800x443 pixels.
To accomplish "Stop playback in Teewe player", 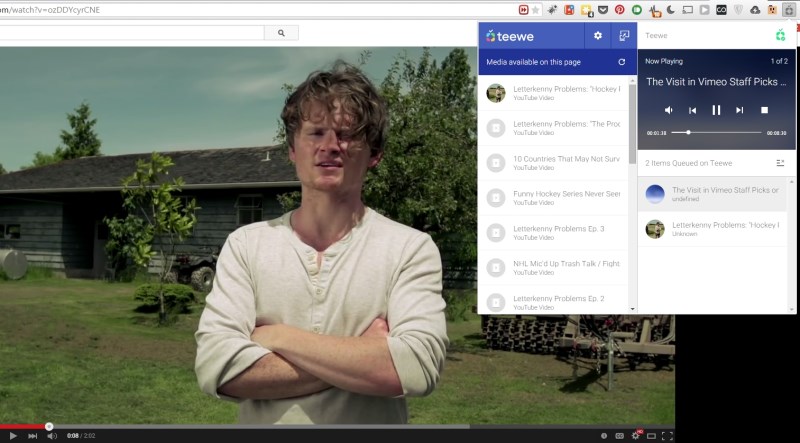I will pos(764,110).
